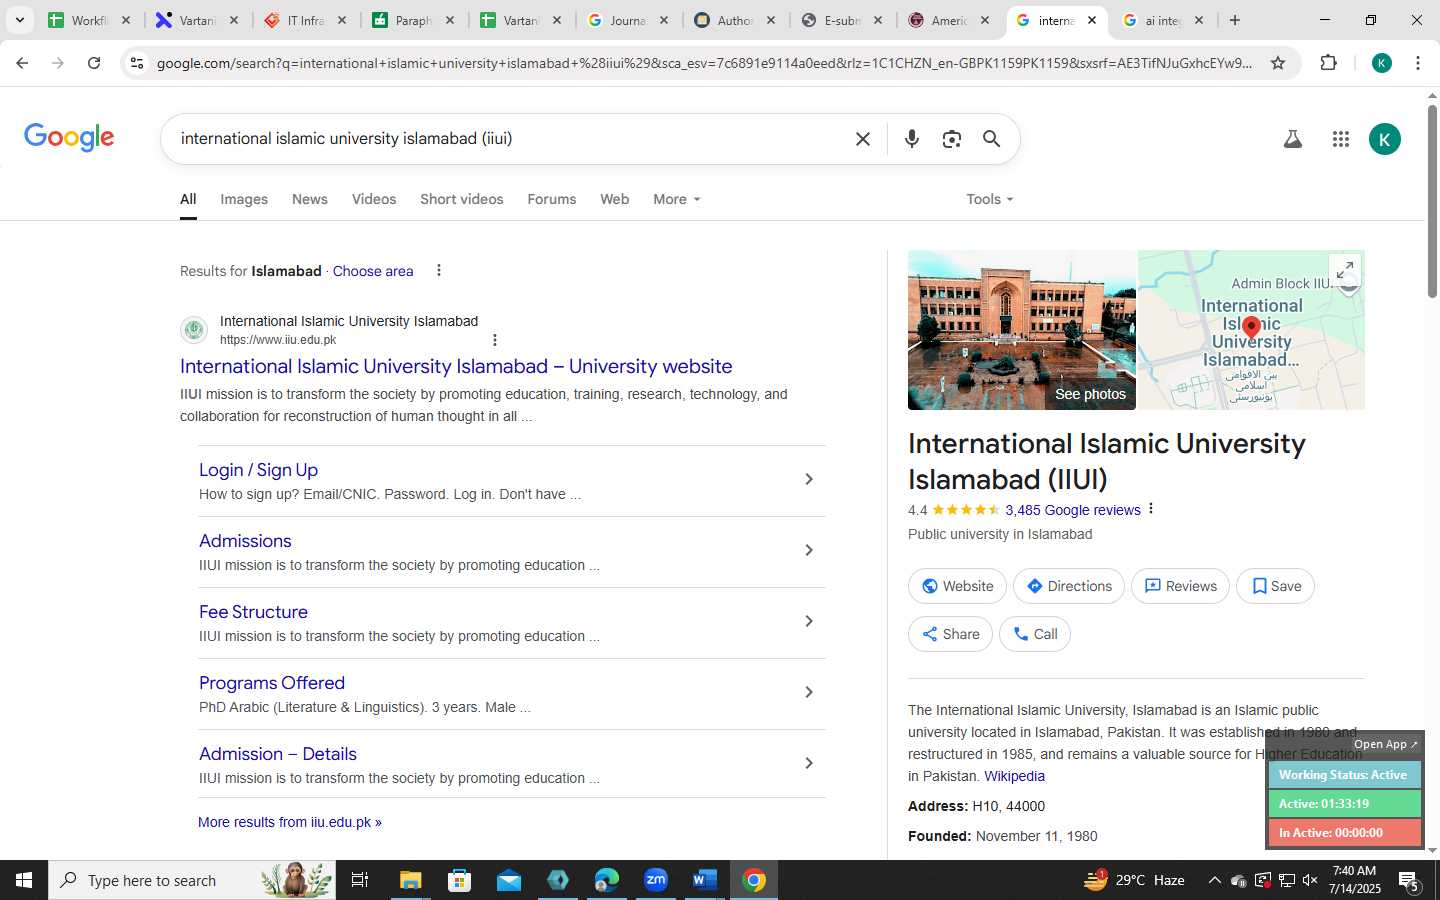Open the Windows Start menu
The width and height of the screenshot is (1440, 900).
point(24,880)
